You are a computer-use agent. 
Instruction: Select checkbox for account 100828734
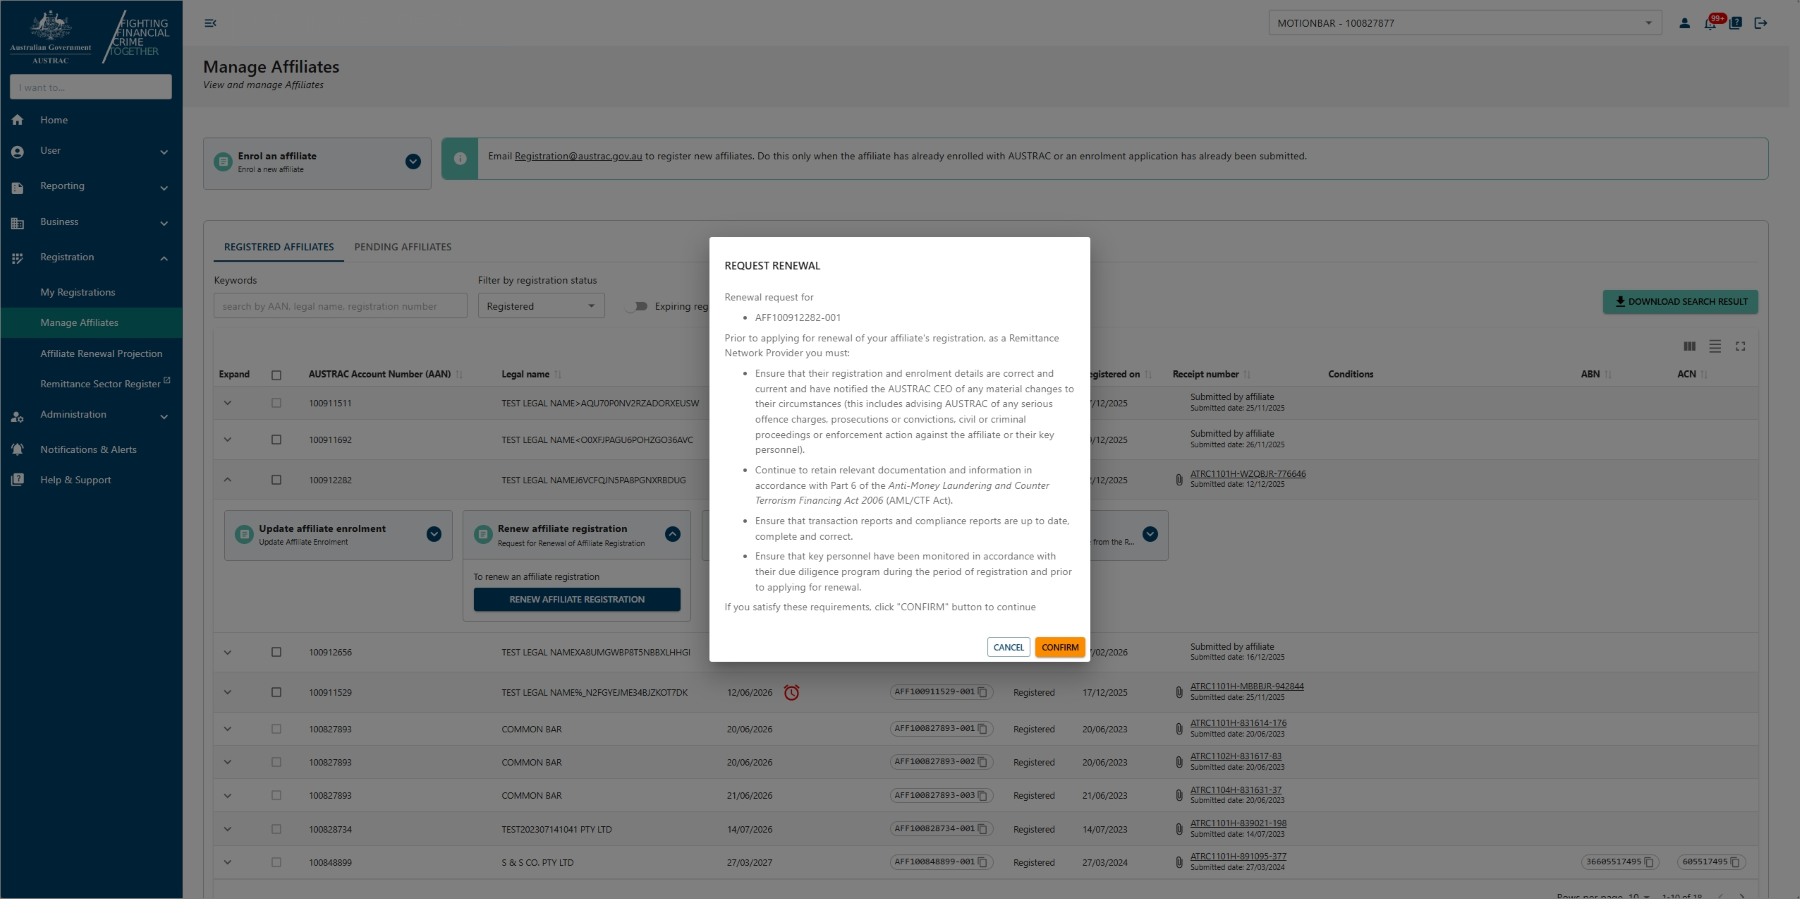[276, 829]
